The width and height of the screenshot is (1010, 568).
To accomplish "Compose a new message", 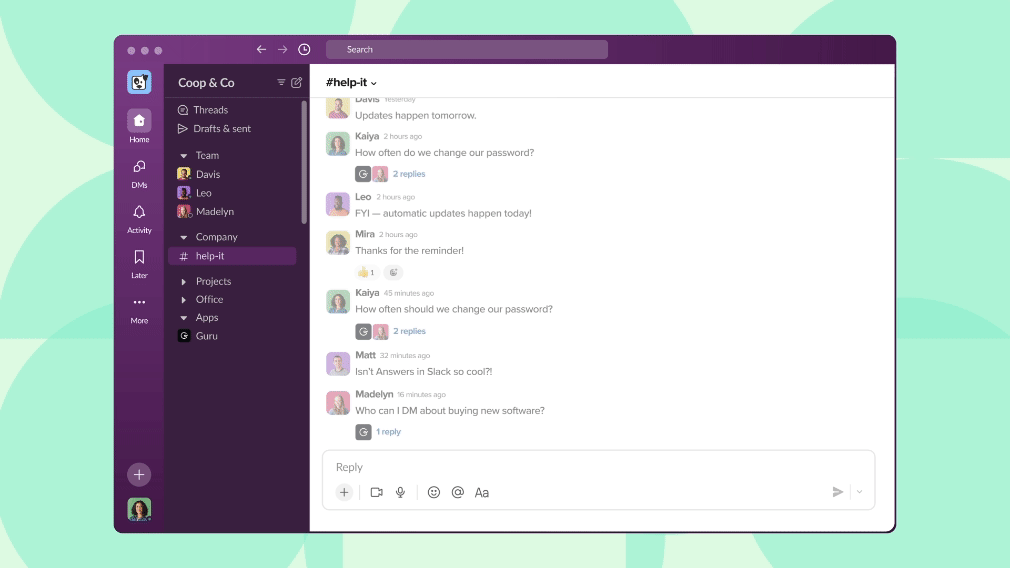I will (296, 82).
